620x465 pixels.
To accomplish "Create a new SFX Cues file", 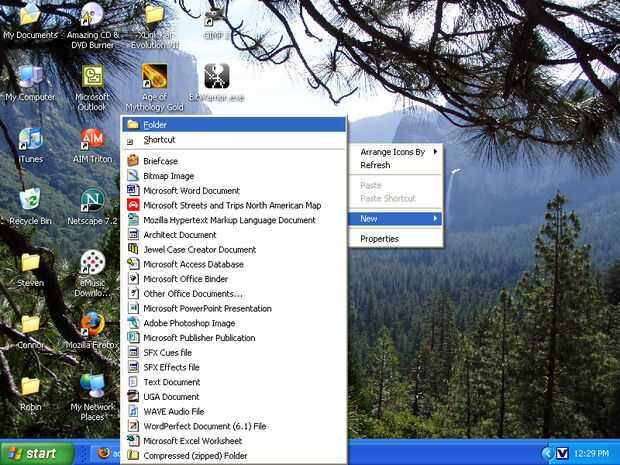I will click(234, 352).
